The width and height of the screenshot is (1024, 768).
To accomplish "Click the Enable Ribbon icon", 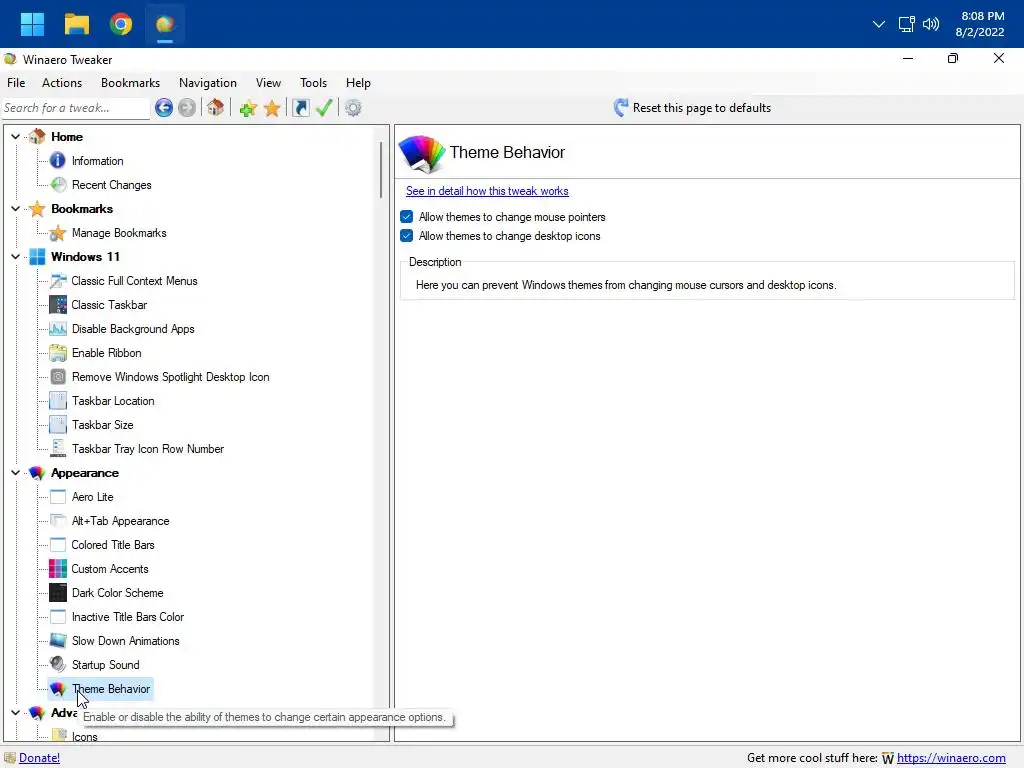I will pyautogui.click(x=57, y=353).
